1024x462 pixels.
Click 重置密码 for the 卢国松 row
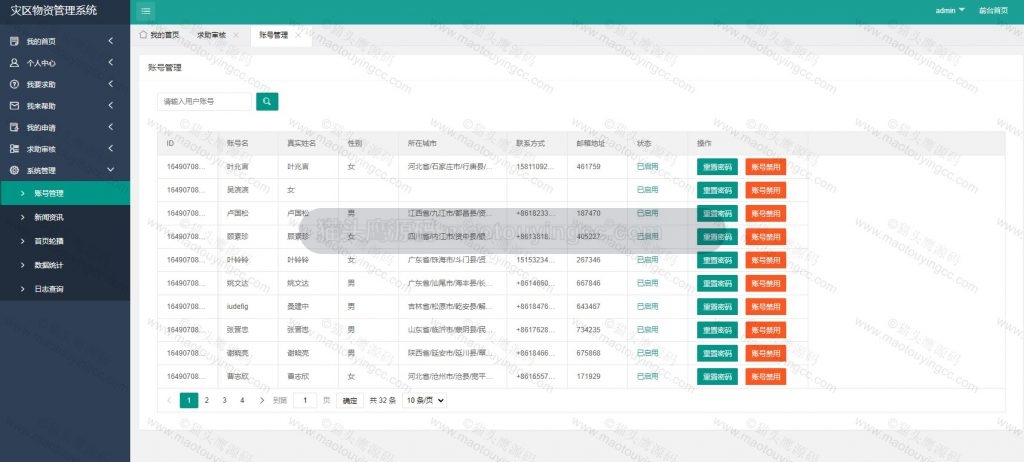(717, 214)
